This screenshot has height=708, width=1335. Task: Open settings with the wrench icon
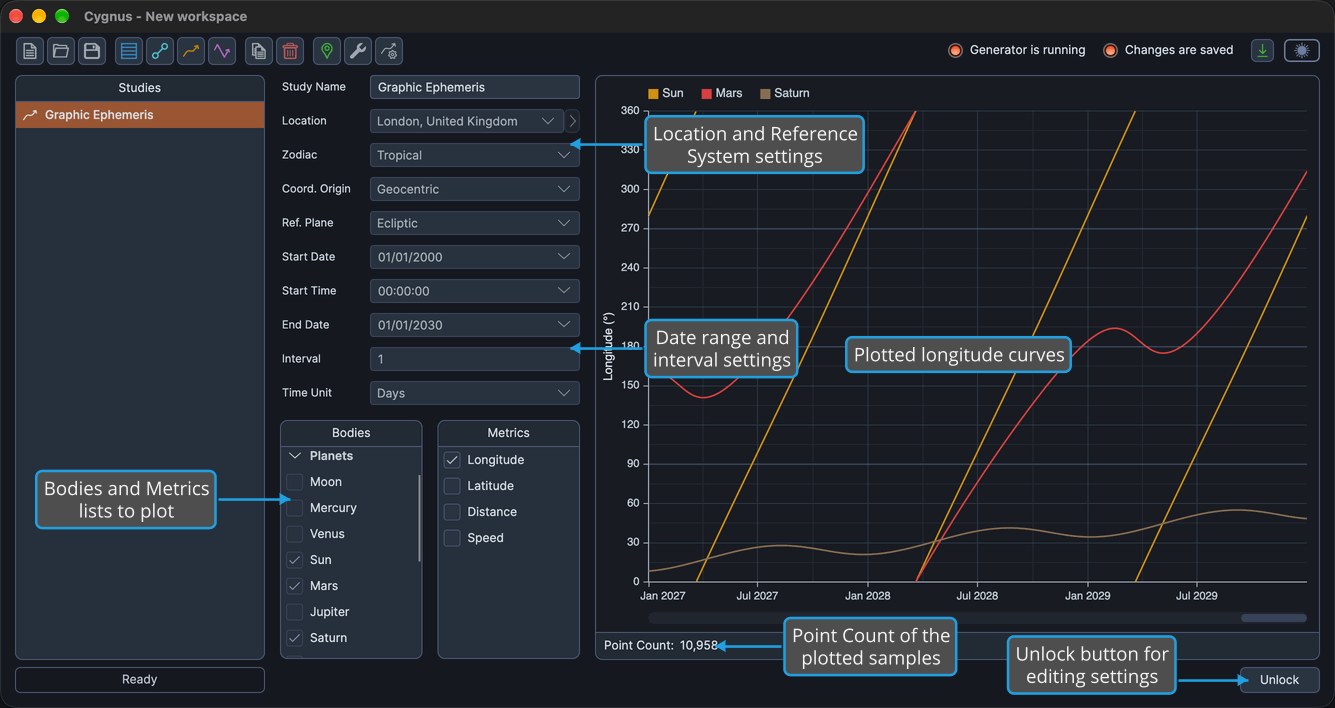click(358, 51)
